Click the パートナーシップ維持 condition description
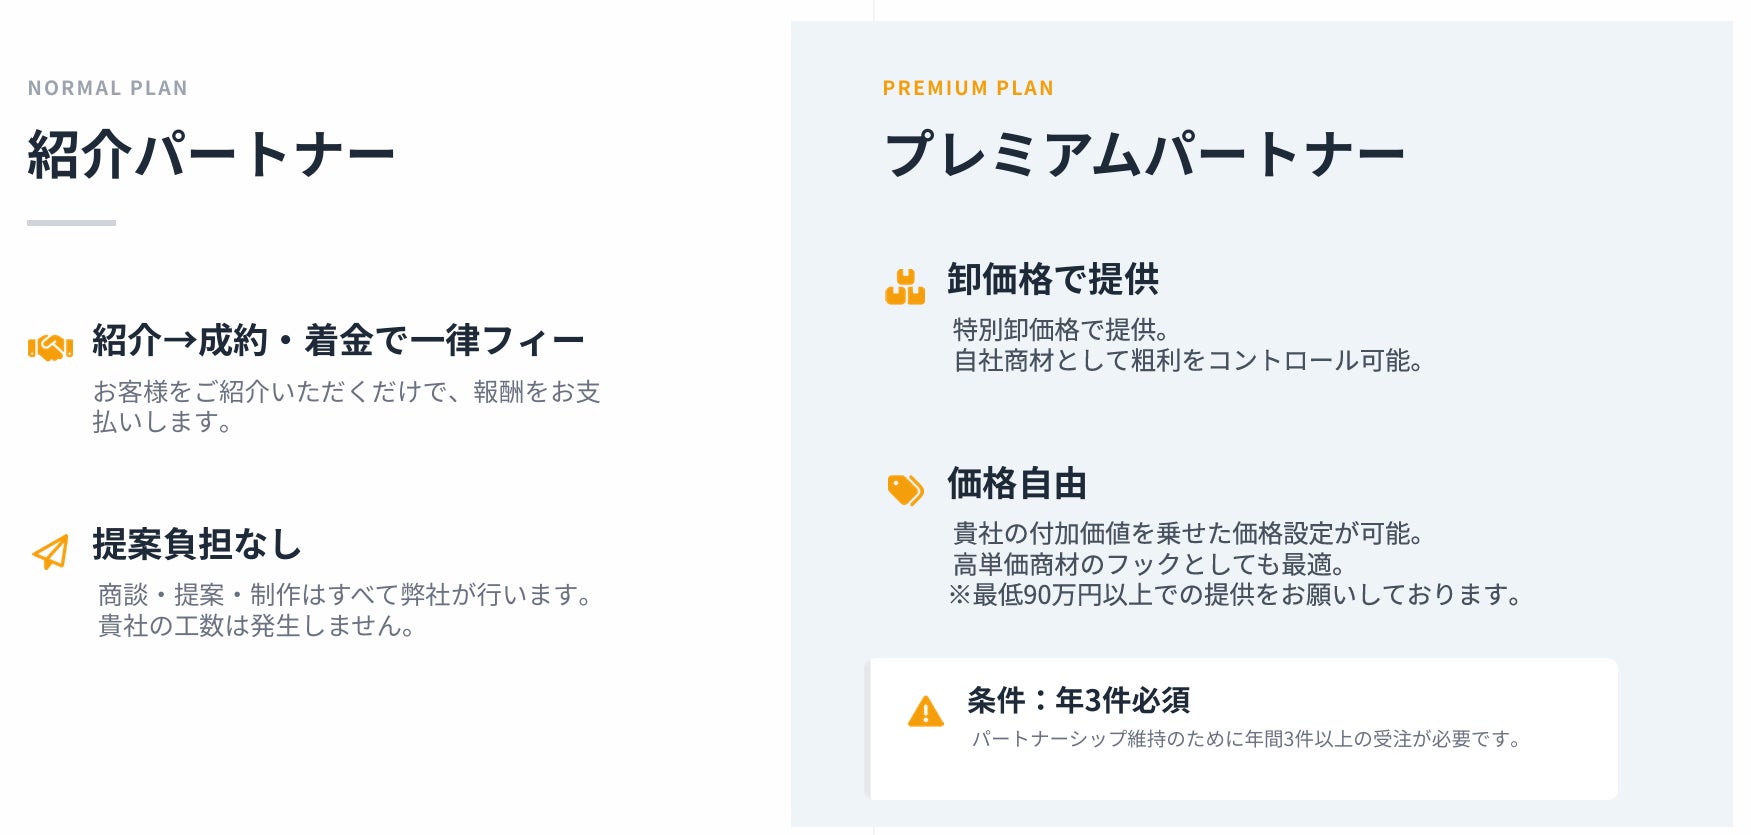This screenshot has height=835, width=1751. 1246,739
